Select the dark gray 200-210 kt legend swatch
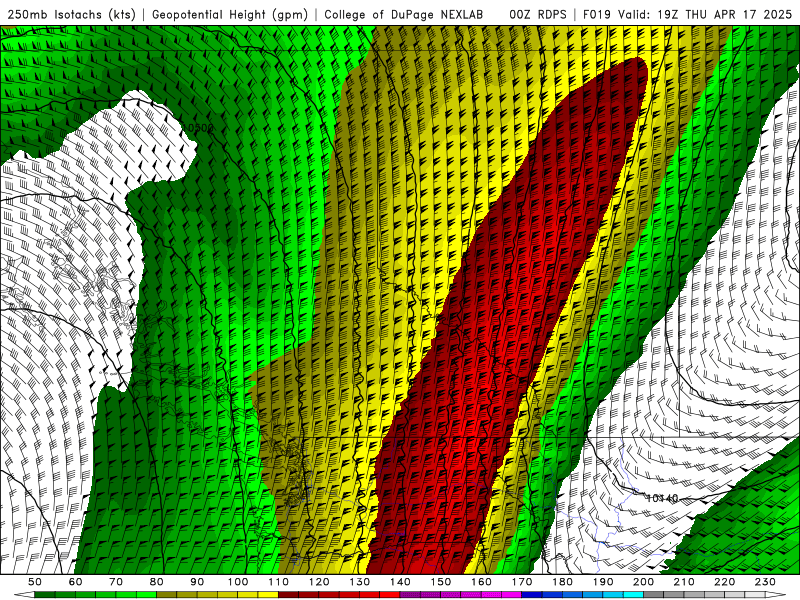The width and height of the screenshot is (800, 600). click(654, 594)
